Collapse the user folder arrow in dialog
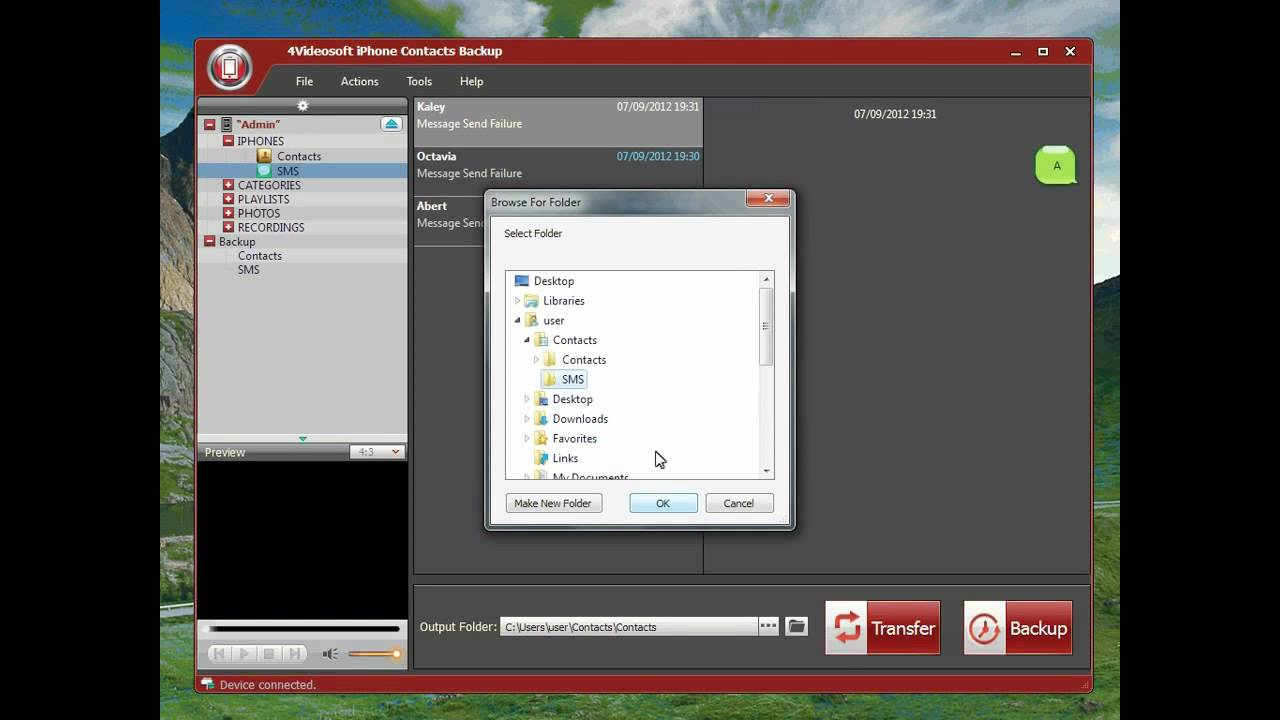Screen dimensions: 1280x720 click(518, 321)
